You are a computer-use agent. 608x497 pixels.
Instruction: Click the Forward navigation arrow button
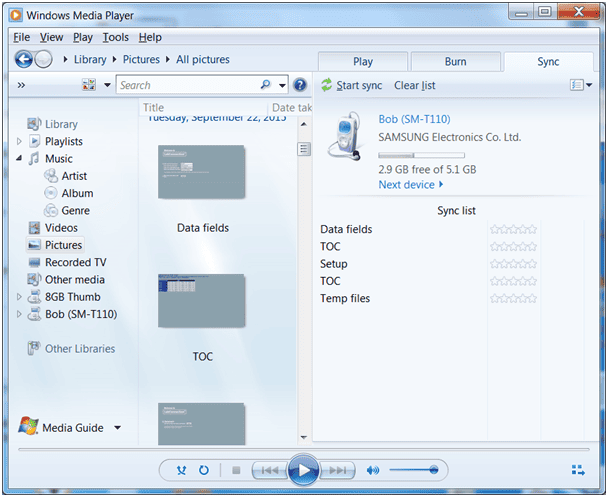coord(43,59)
